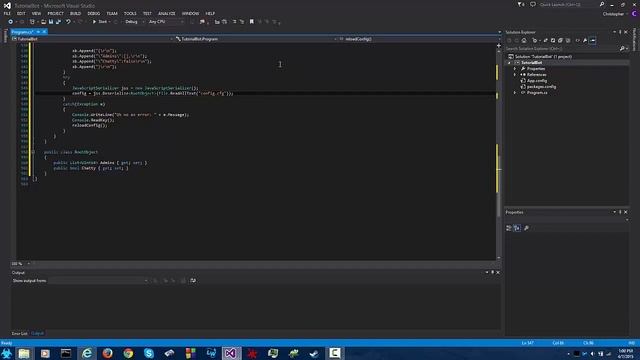Click the Open File folder icon
Screen dimensions: 640x360
[43, 22]
